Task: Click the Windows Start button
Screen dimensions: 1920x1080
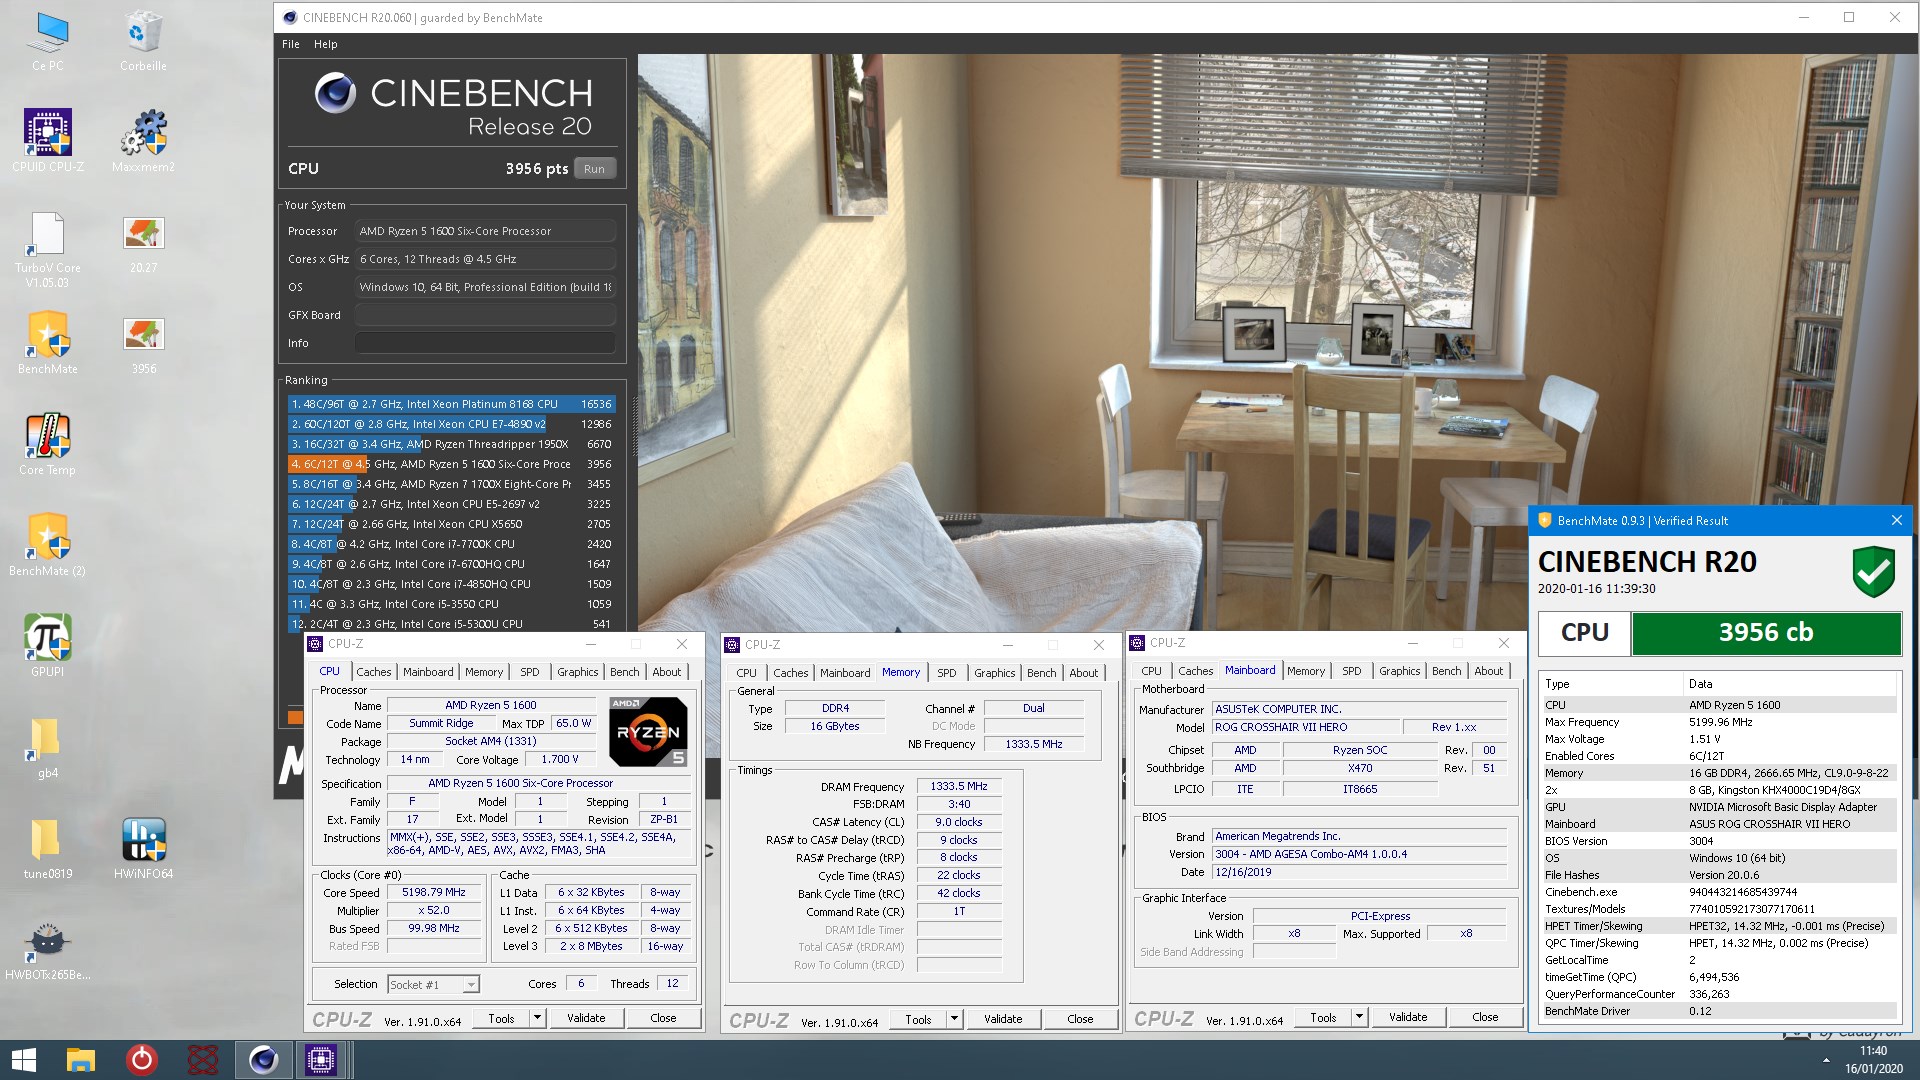Action: click(x=23, y=1060)
